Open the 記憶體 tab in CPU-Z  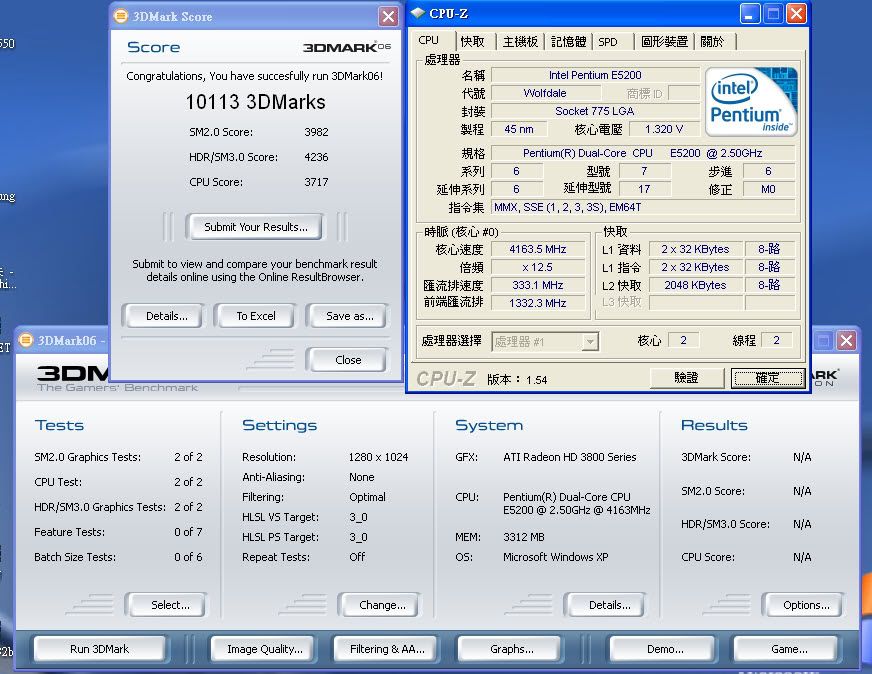click(568, 42)
